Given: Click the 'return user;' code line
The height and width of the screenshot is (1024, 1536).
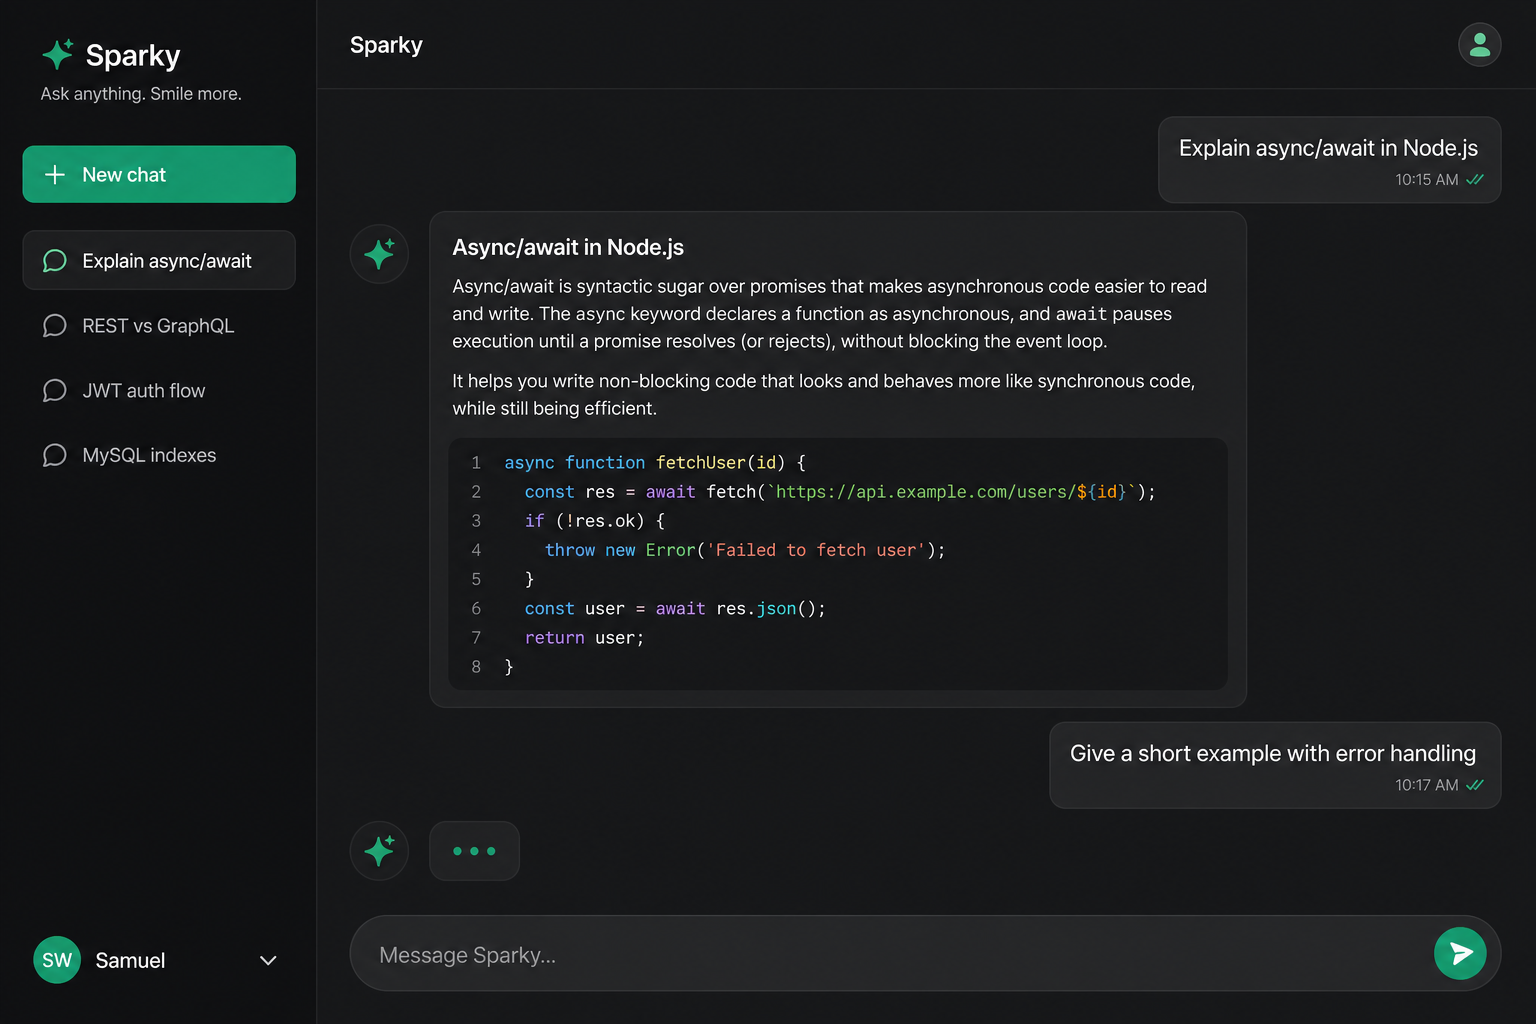Looking at the screenshot, I should (585, 638).
